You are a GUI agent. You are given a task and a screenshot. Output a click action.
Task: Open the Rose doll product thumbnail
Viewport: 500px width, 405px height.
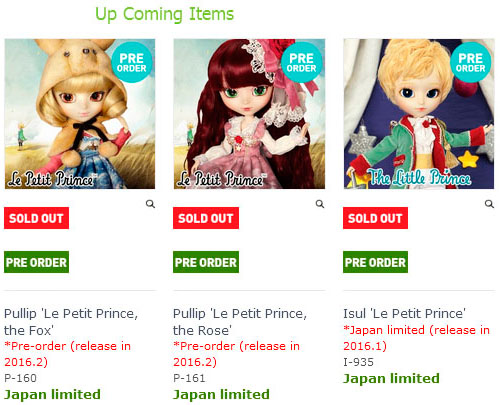tap(249, 114)
